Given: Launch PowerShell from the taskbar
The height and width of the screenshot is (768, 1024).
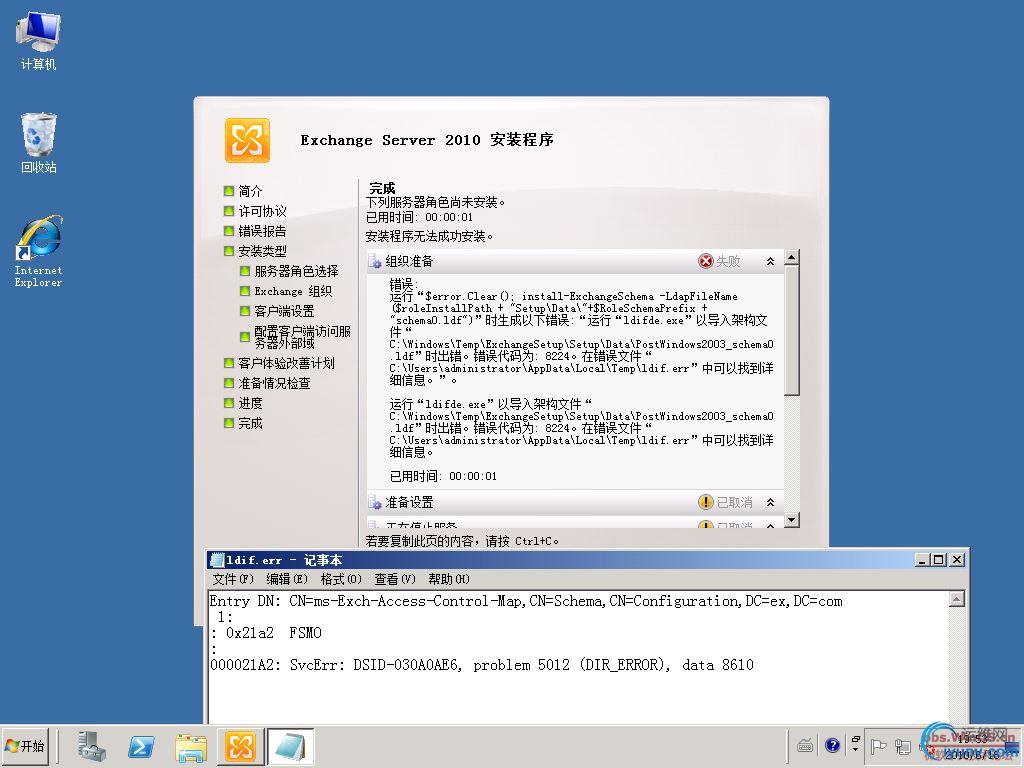Looking at the screenshot, I should (x=141, y=746).
